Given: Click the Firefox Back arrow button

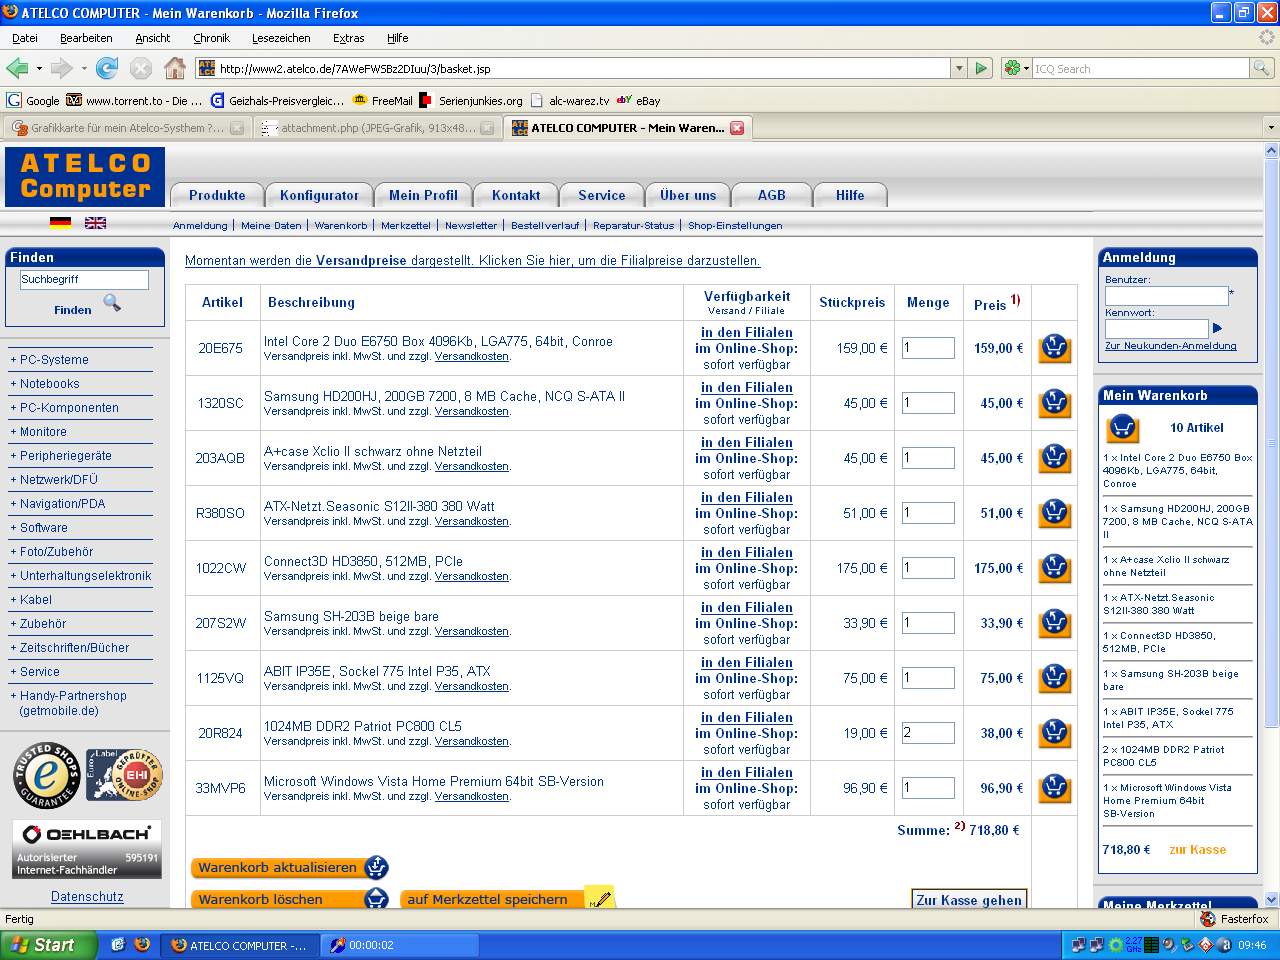Looking at the screenshot, I should (x=17, y=68).
